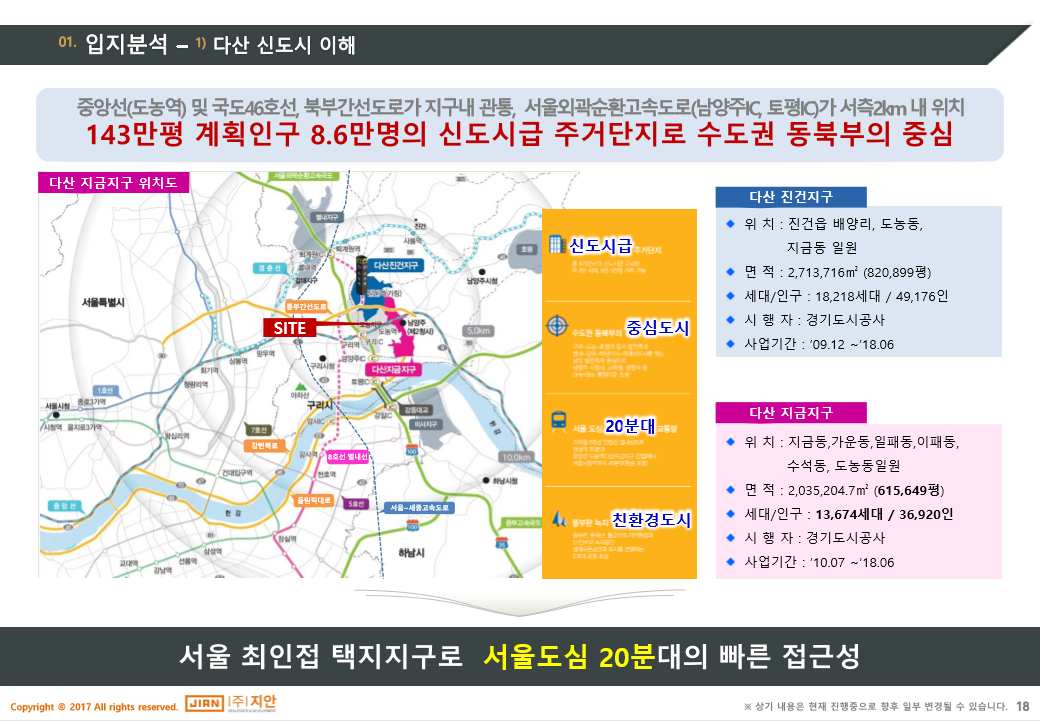Click the 서울~세종고속도로 label on map

(421, 508)
